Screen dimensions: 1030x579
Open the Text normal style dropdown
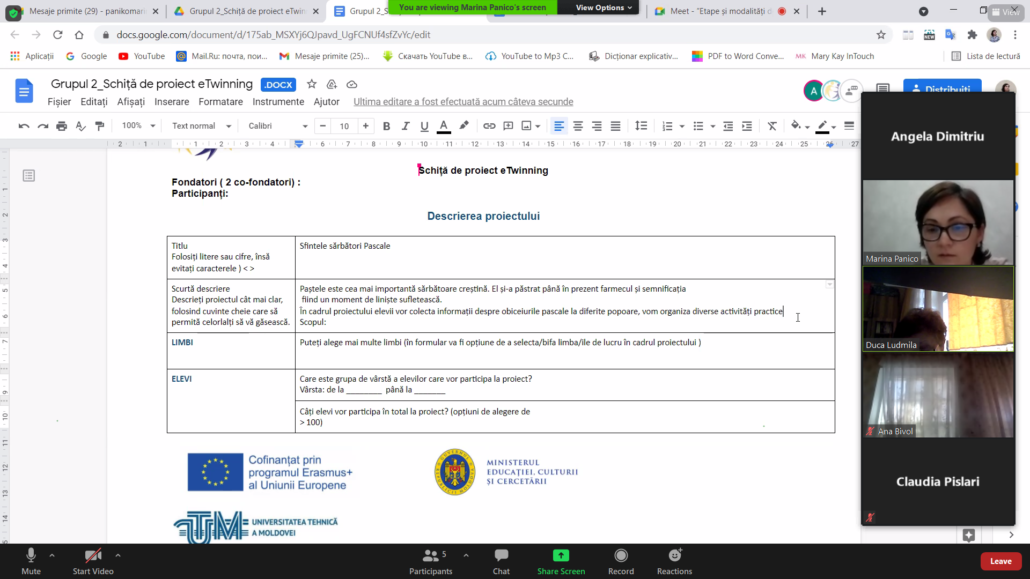pyautogui.click(x=201, y=126)
